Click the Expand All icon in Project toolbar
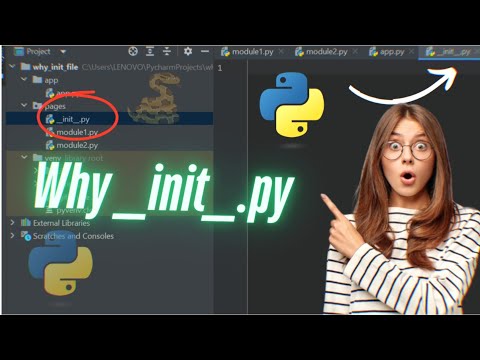The width and height of the screenshot is (480, 360). tap(150, 51)
